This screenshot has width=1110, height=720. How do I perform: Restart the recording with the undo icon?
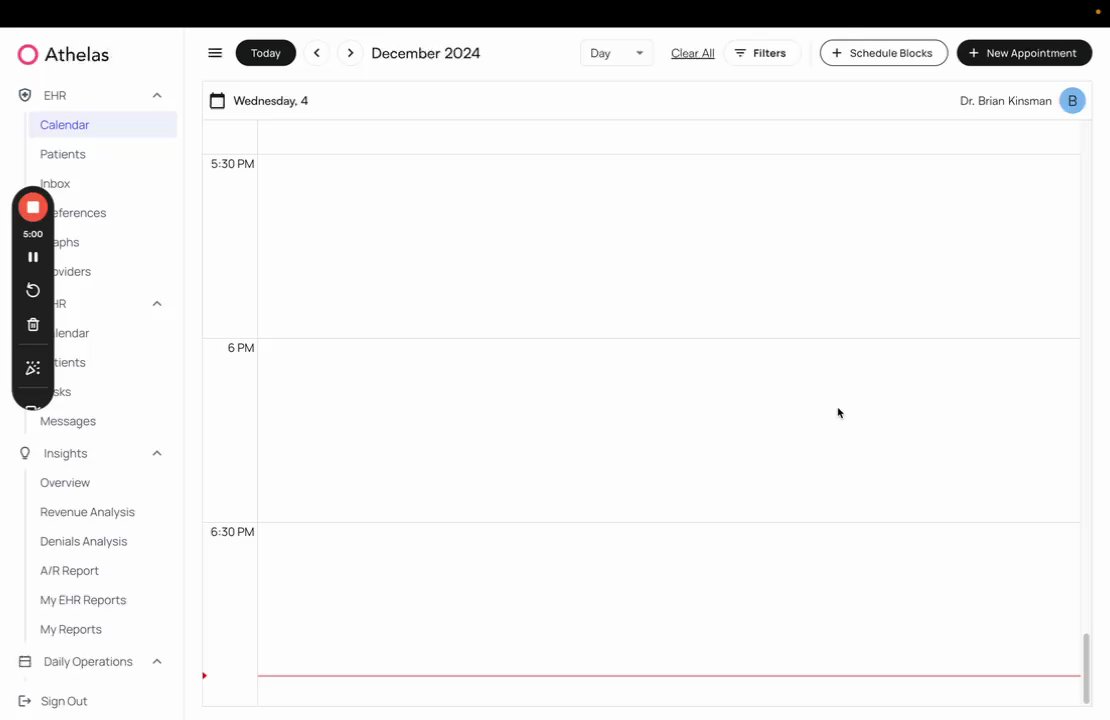[33, 290]
